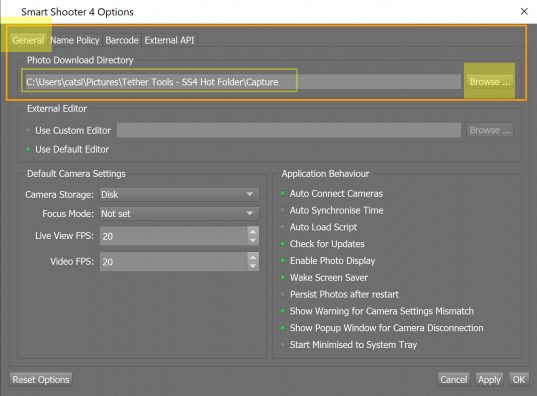
Task: Confirm settings with the OK button
Action: [x=519, y=379]
